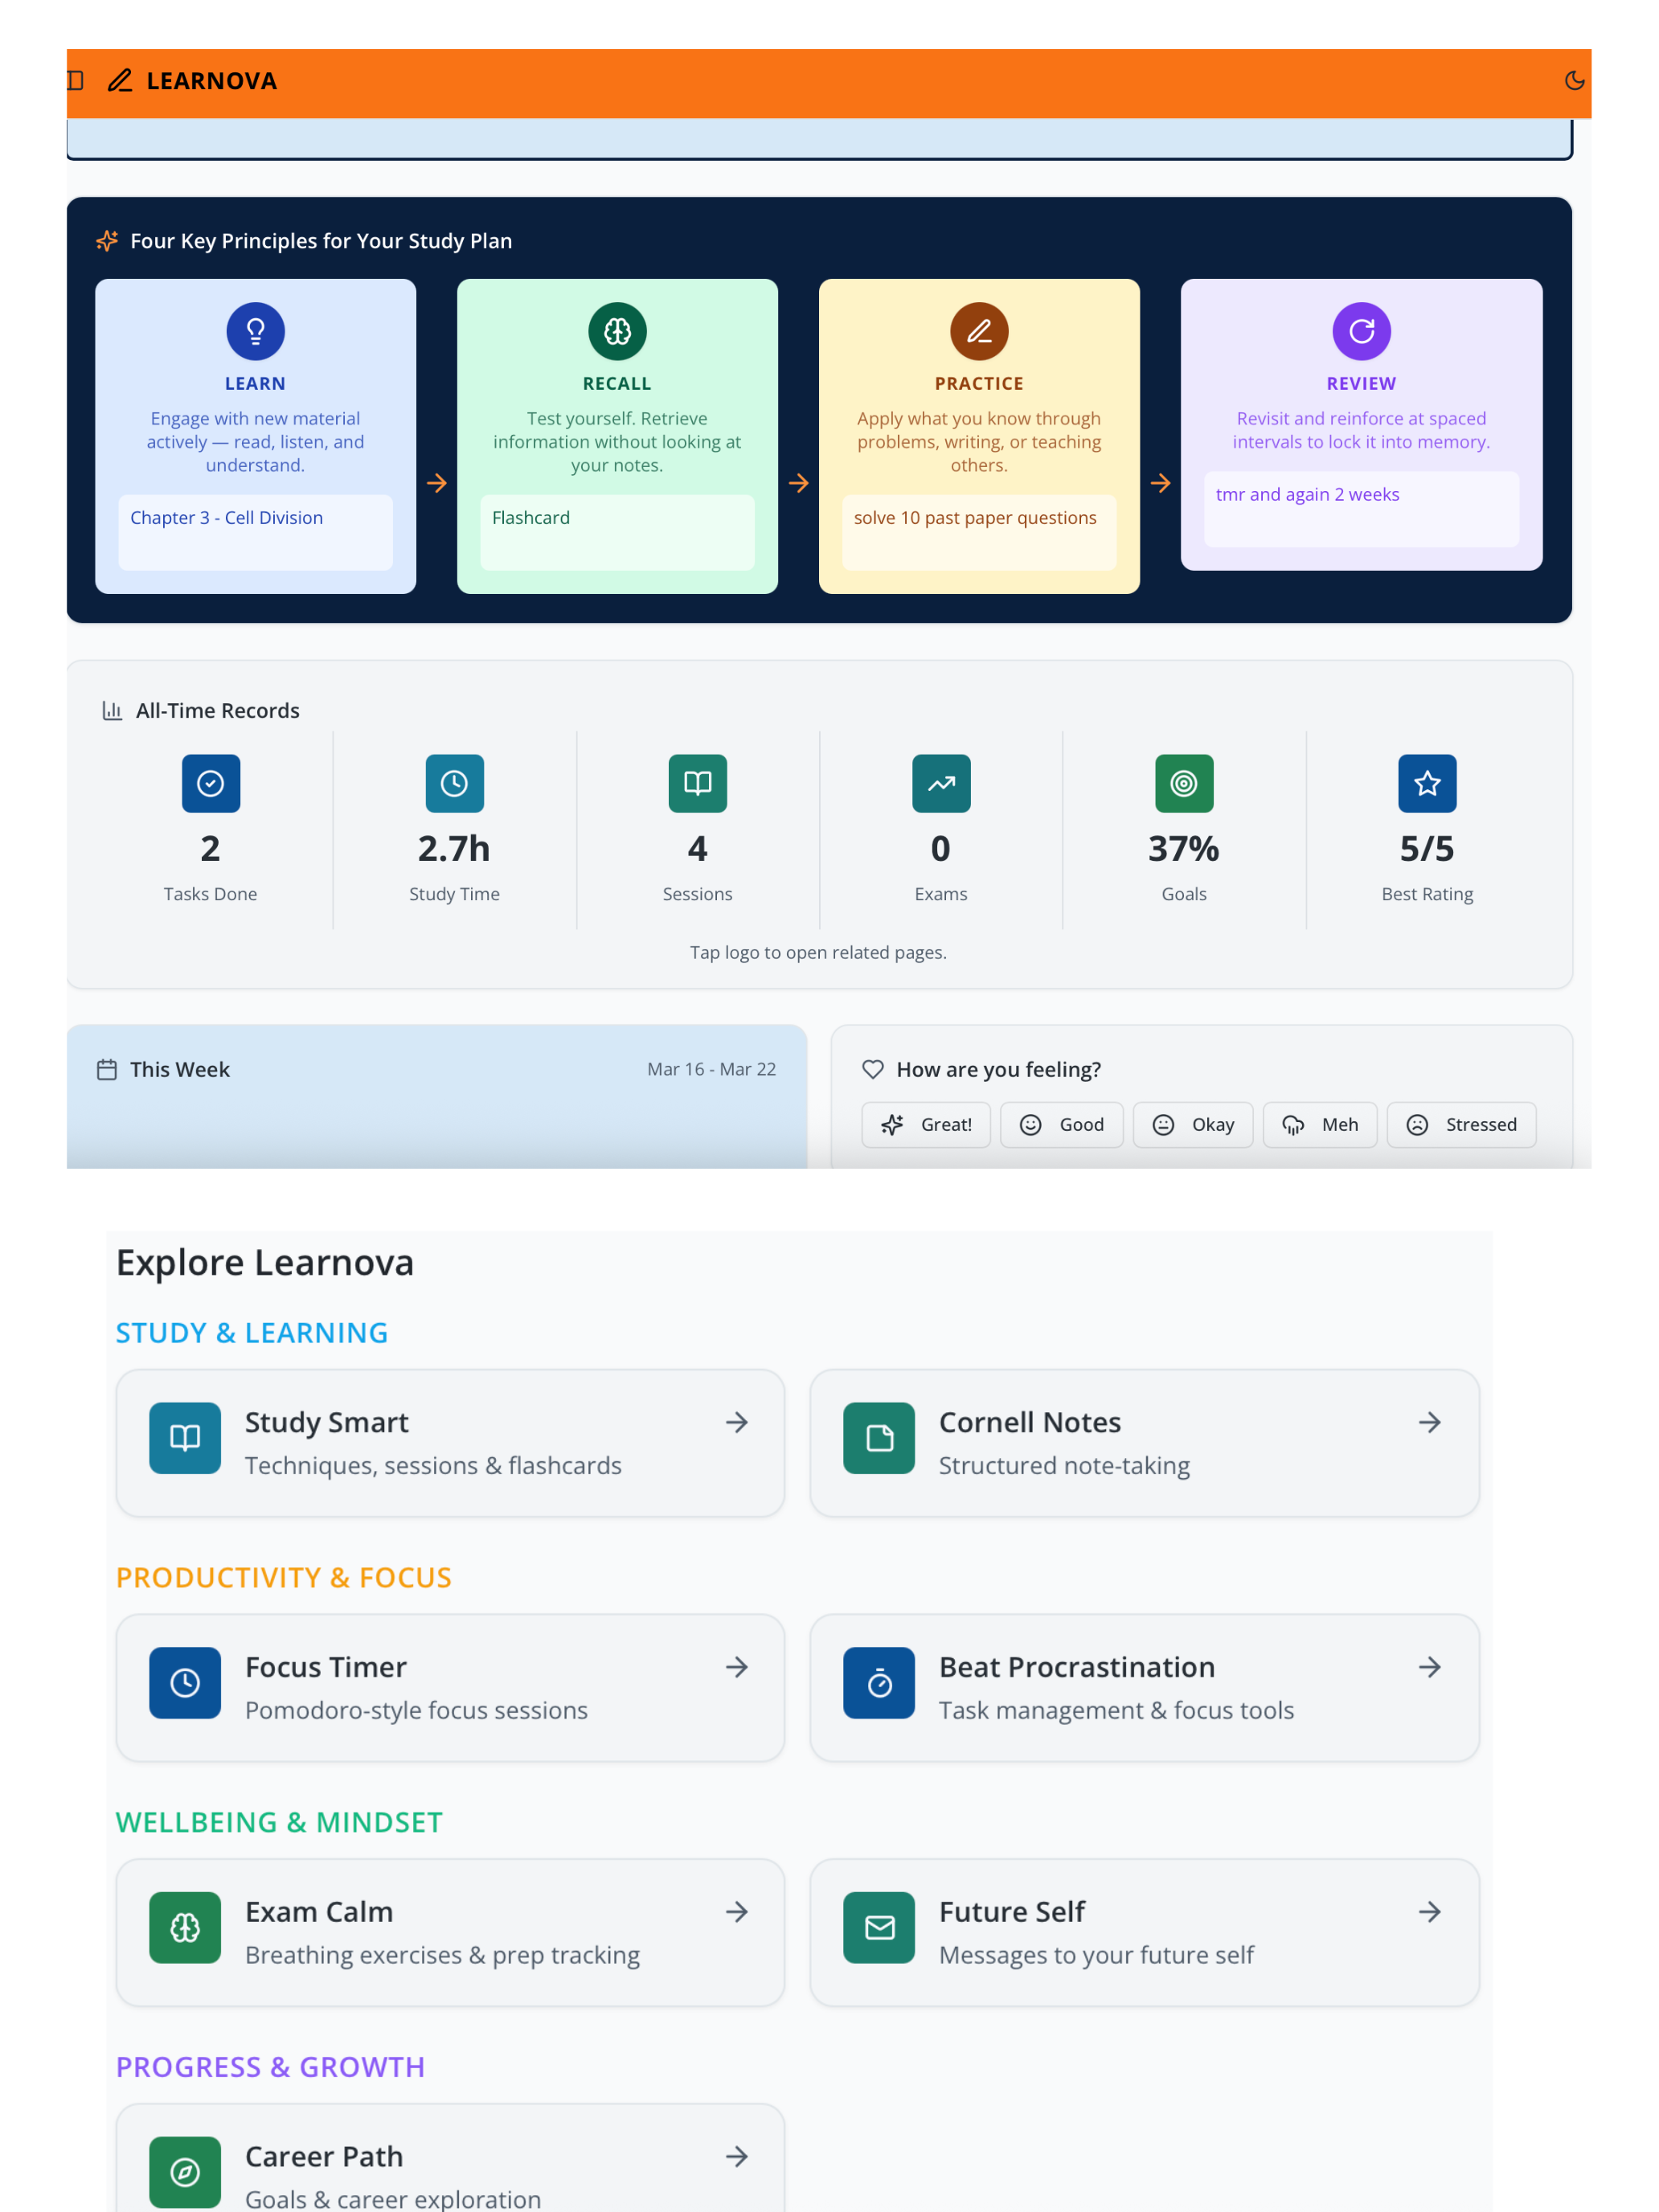Open Best Rating star icon
Screen dimensions: 1659x2212
pyautogui.click(x=1427, y=783)
